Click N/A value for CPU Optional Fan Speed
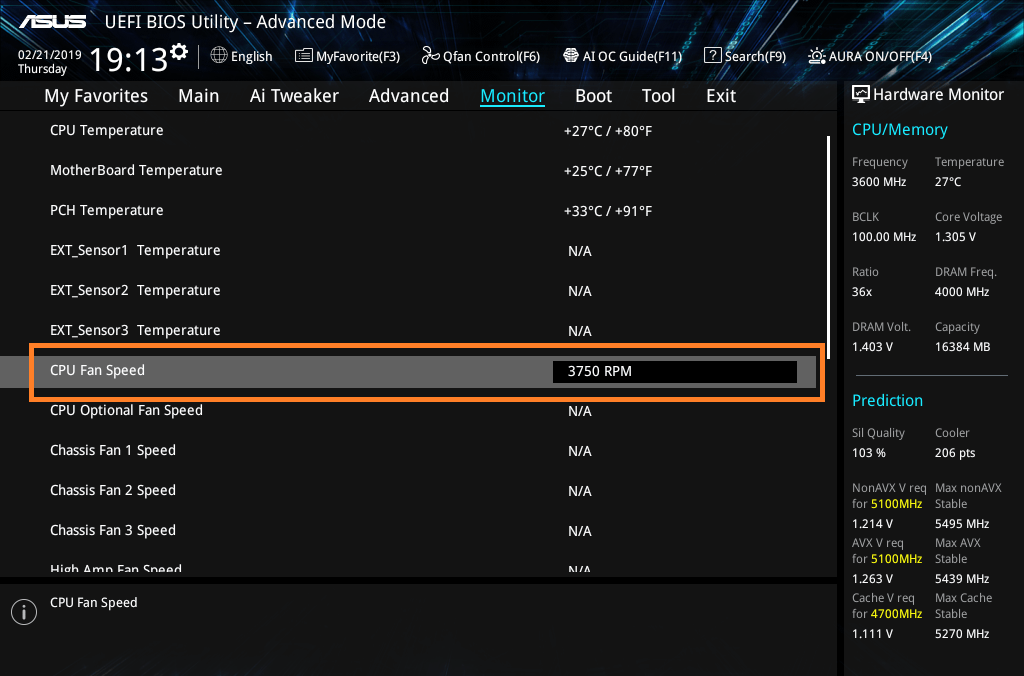1024x676 pixels. click(580, 411)
